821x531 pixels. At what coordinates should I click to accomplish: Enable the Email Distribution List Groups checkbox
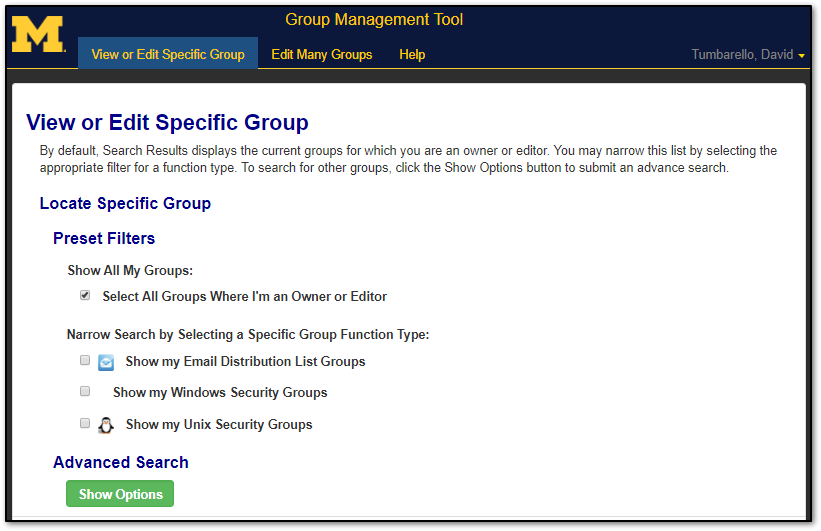tap(85, 361)
